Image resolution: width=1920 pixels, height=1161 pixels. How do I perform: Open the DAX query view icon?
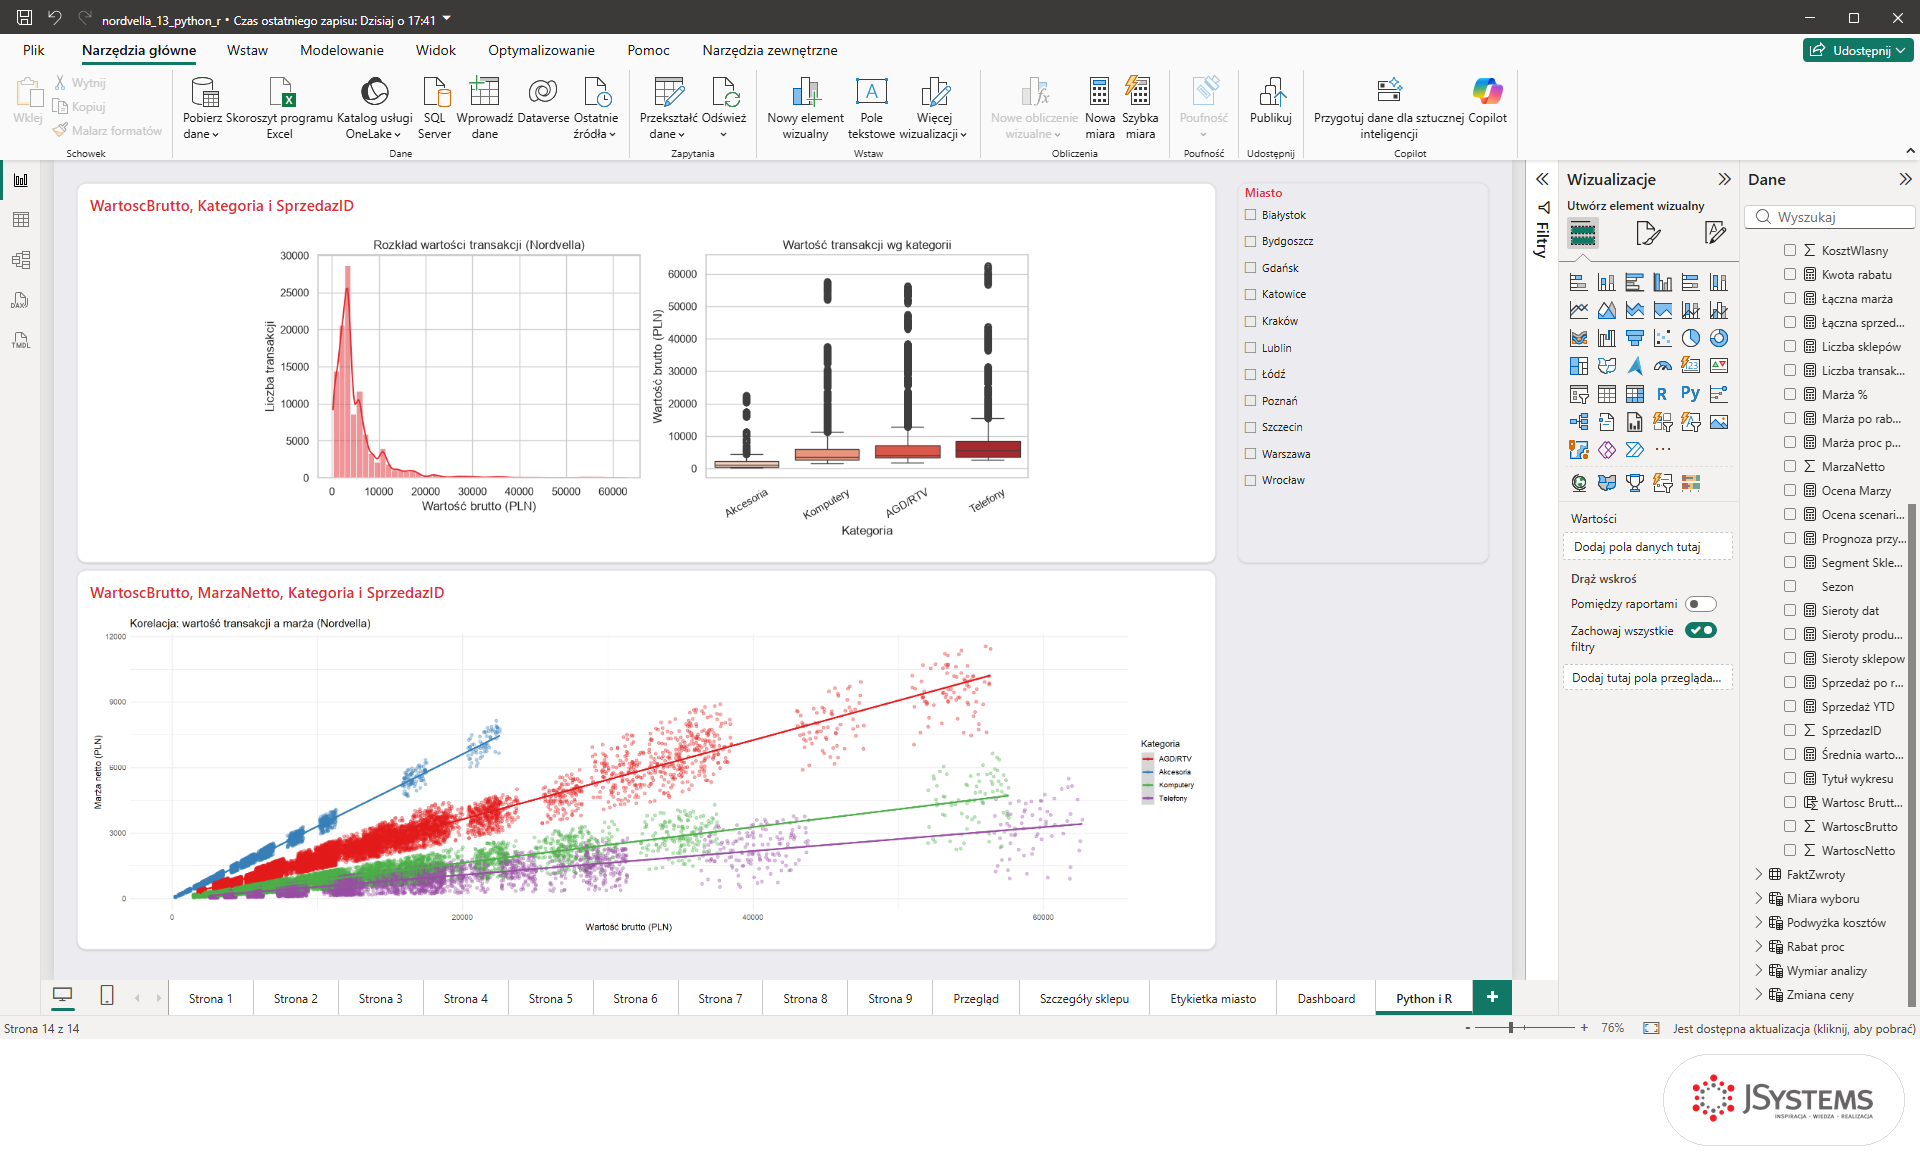21,300
